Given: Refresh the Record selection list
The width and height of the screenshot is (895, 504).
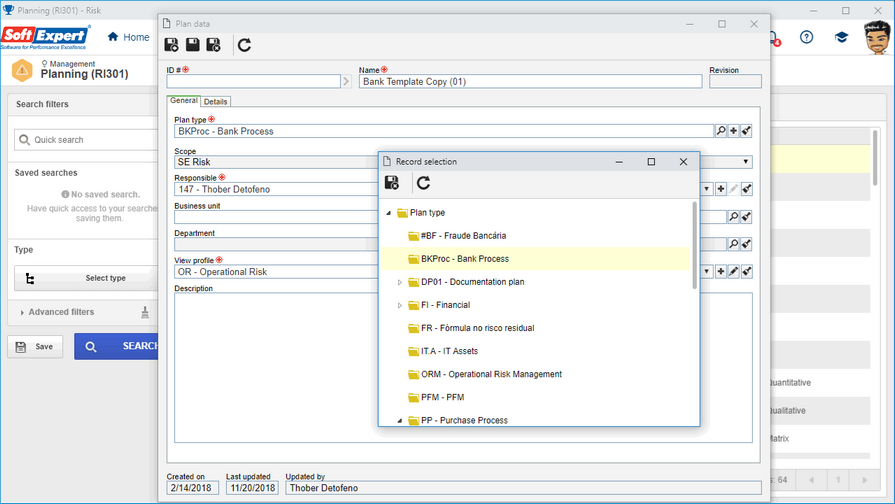Looking at the screenshot, I should (423, 183).
